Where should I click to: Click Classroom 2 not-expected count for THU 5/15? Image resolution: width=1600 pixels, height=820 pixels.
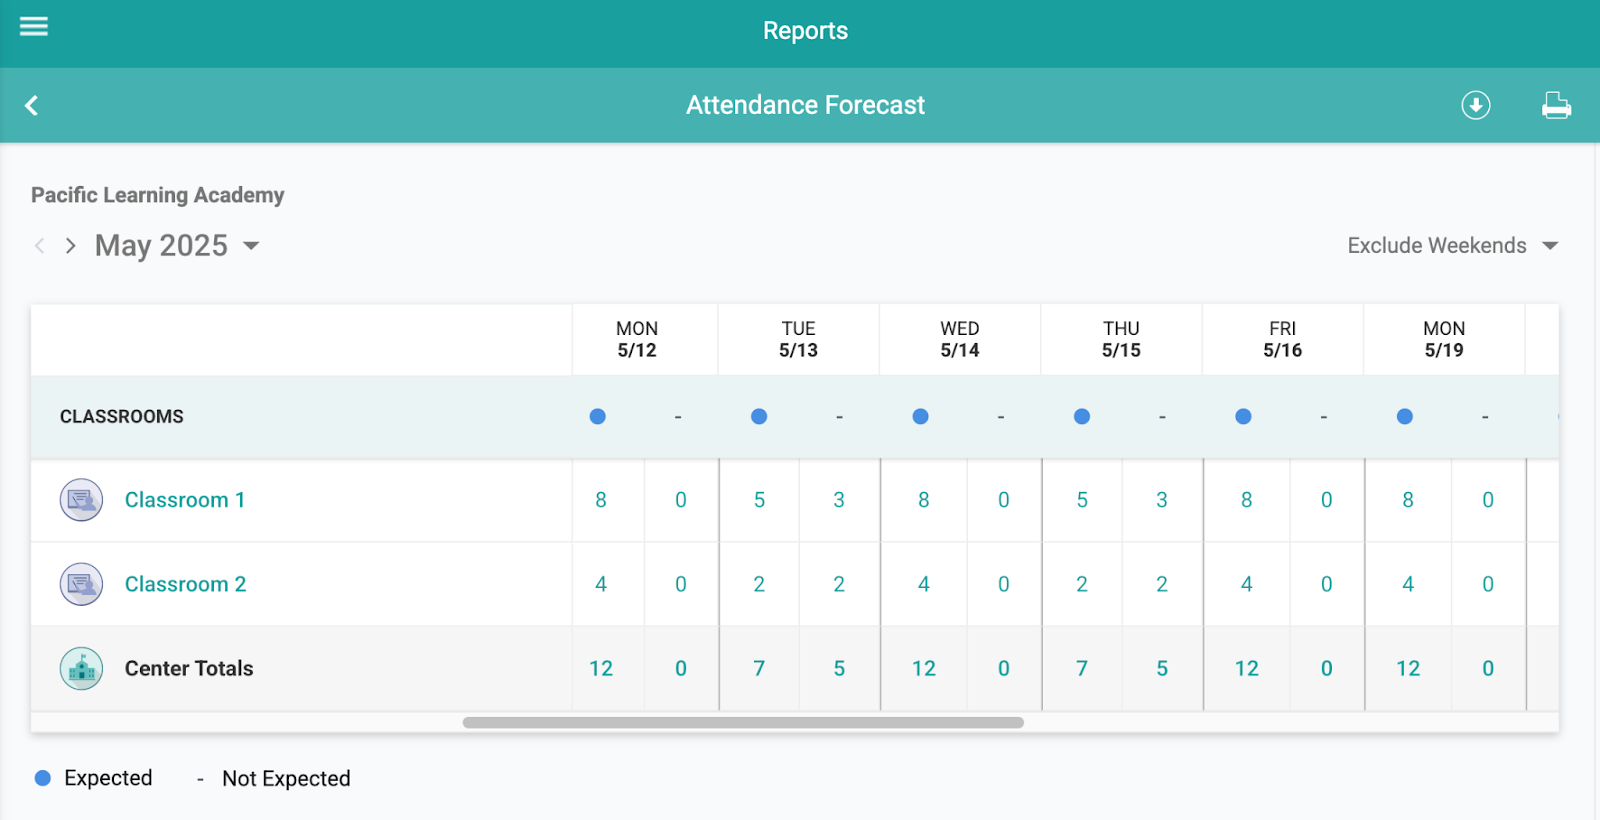(x=1162, y=584)
